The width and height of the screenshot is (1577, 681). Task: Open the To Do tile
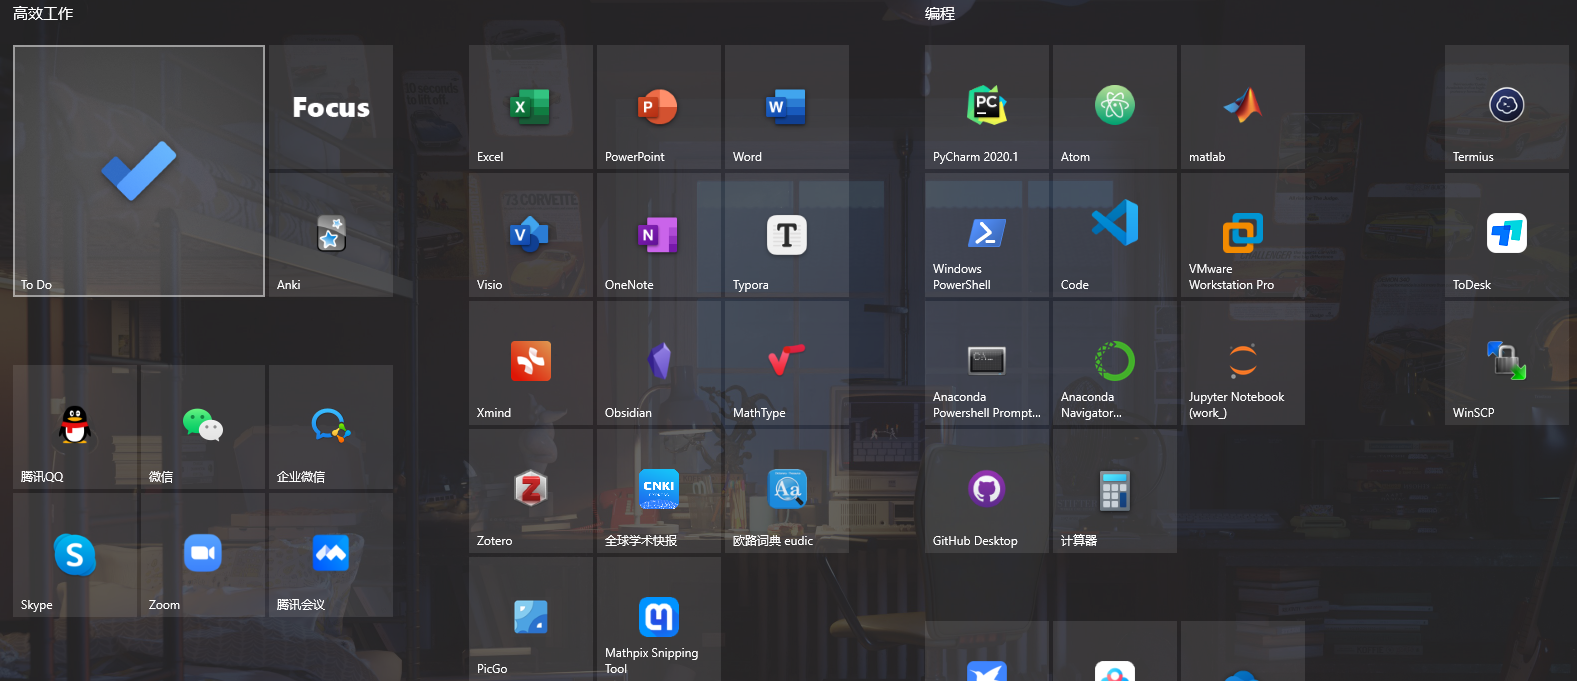[x=139, y=171]
